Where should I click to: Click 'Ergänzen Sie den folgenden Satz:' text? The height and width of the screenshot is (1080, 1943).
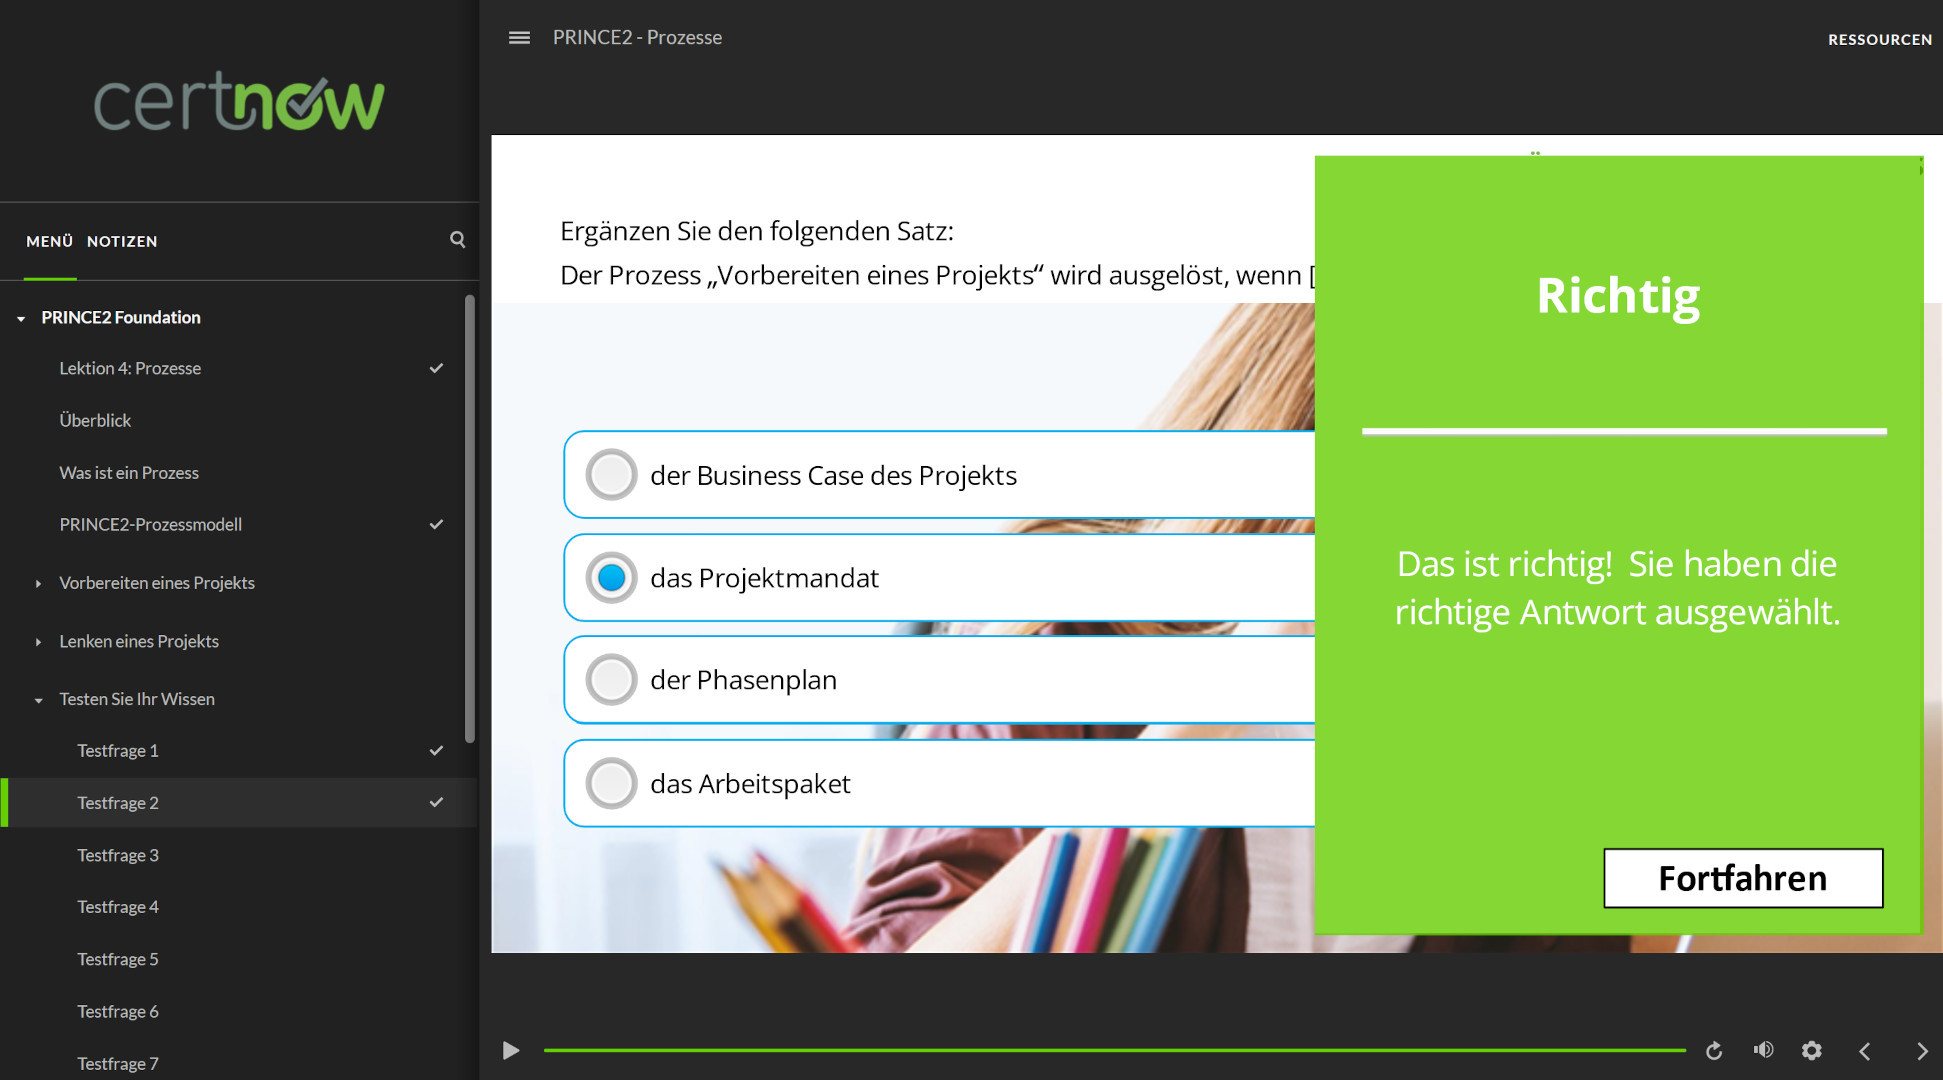coord(757,231)
